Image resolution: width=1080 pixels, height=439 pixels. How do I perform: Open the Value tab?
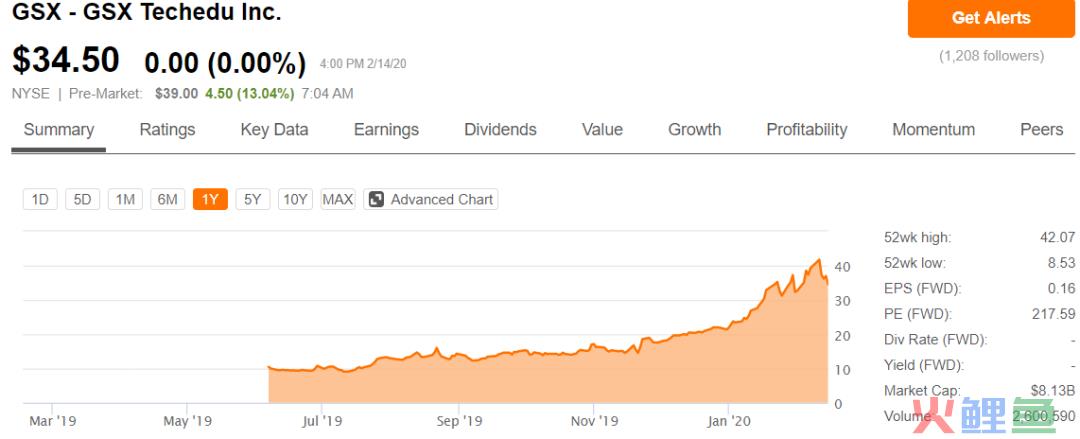602,130
